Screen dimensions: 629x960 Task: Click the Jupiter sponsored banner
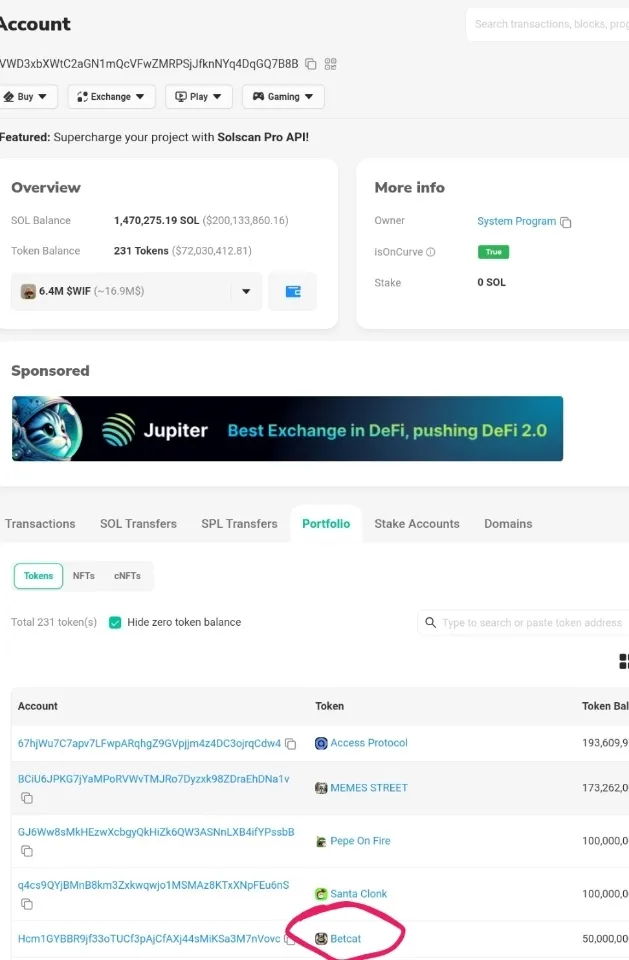[x=287, y=429]
